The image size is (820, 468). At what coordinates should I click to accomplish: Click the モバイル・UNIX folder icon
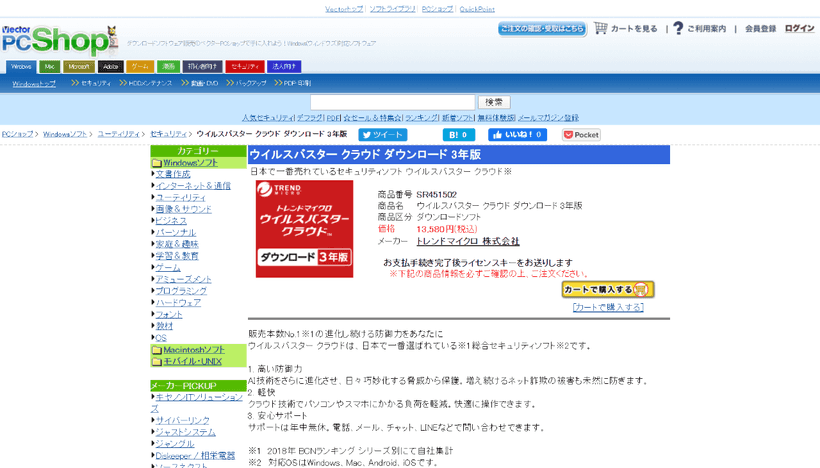157,361
